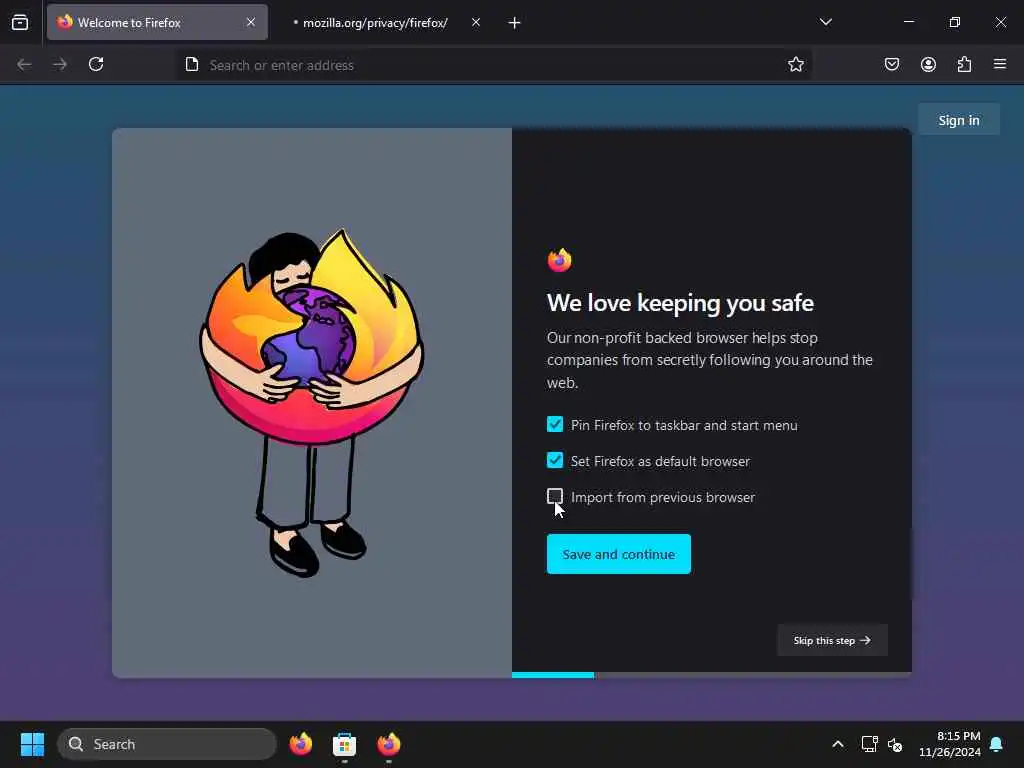The image size is (1024, 768).
Task: Open the Extensions puzzle icon
Action: pos(964,65)
